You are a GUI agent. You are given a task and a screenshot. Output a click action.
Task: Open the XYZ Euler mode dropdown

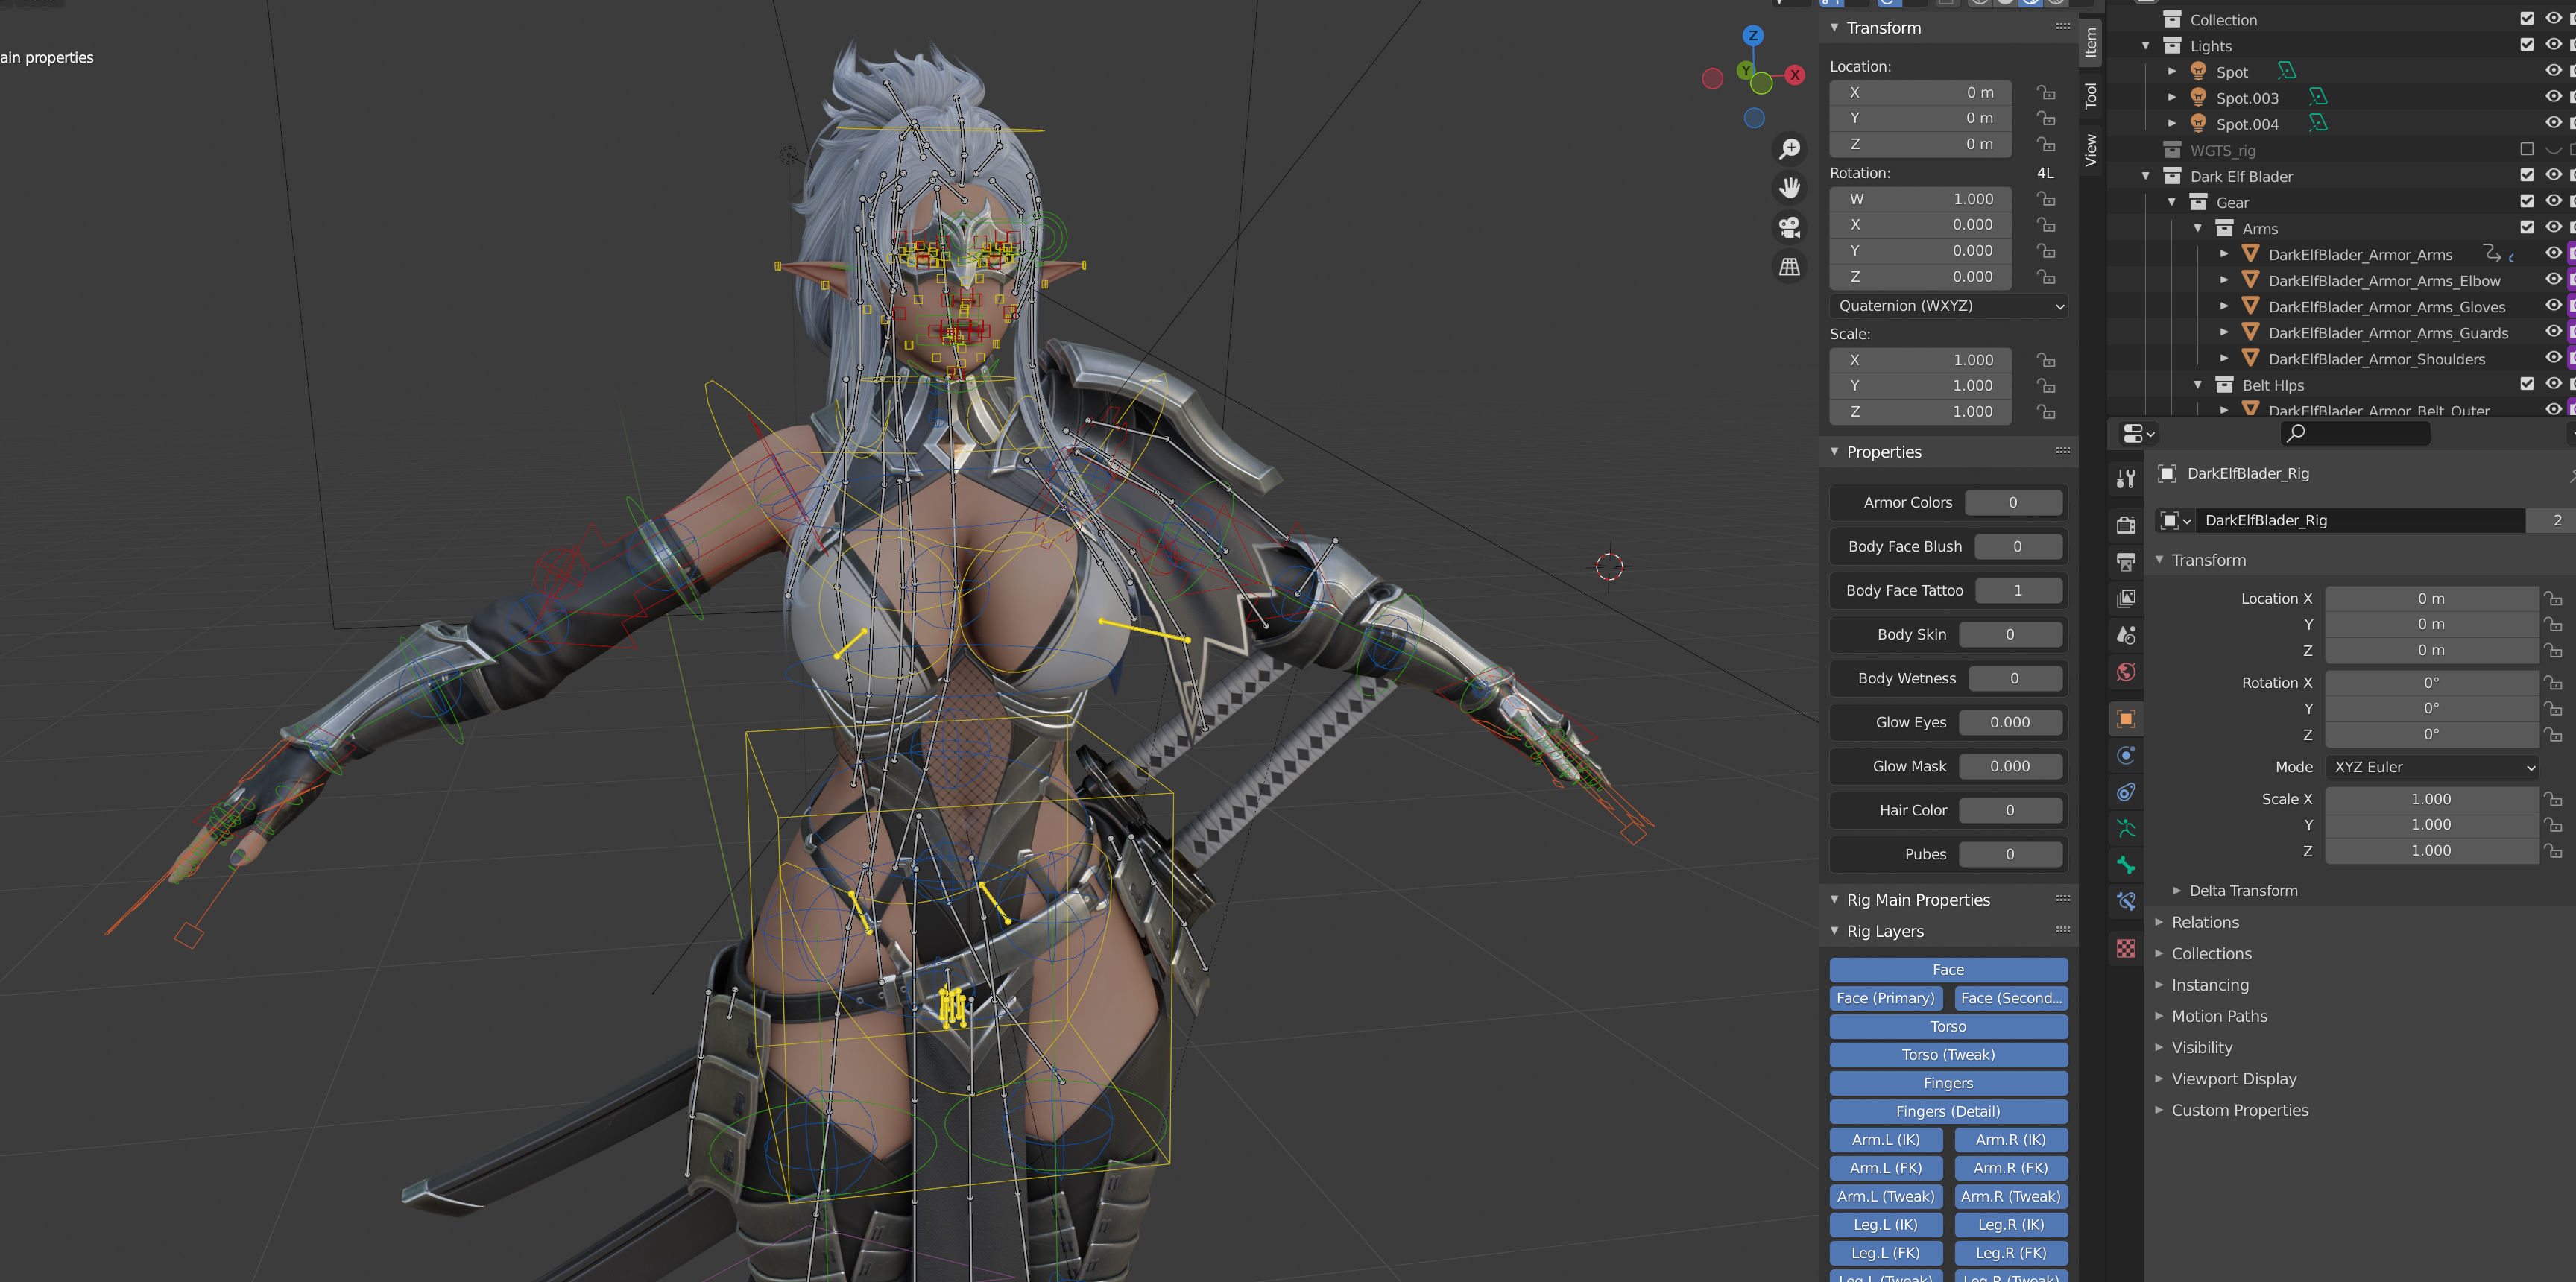[x=2432, y=767]
